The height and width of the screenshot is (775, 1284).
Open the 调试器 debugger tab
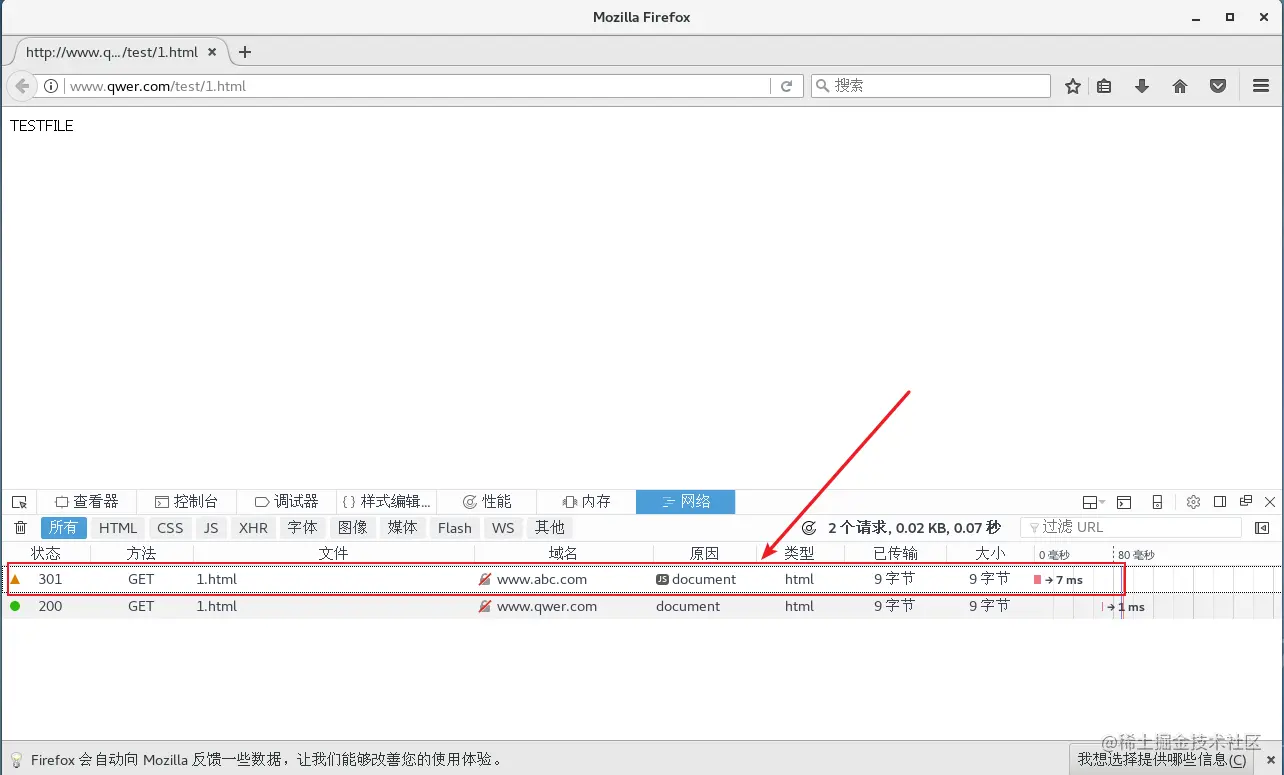pyautogui.click(x=286, y=502)
